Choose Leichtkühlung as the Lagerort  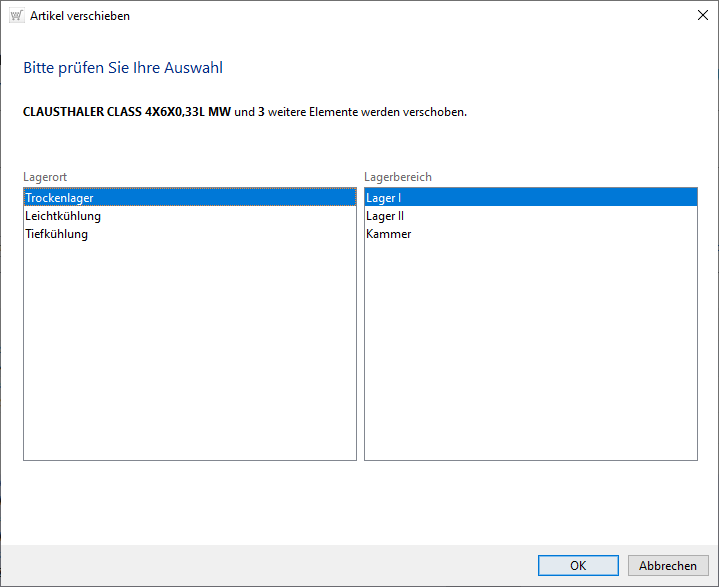[x=63, y=216]
